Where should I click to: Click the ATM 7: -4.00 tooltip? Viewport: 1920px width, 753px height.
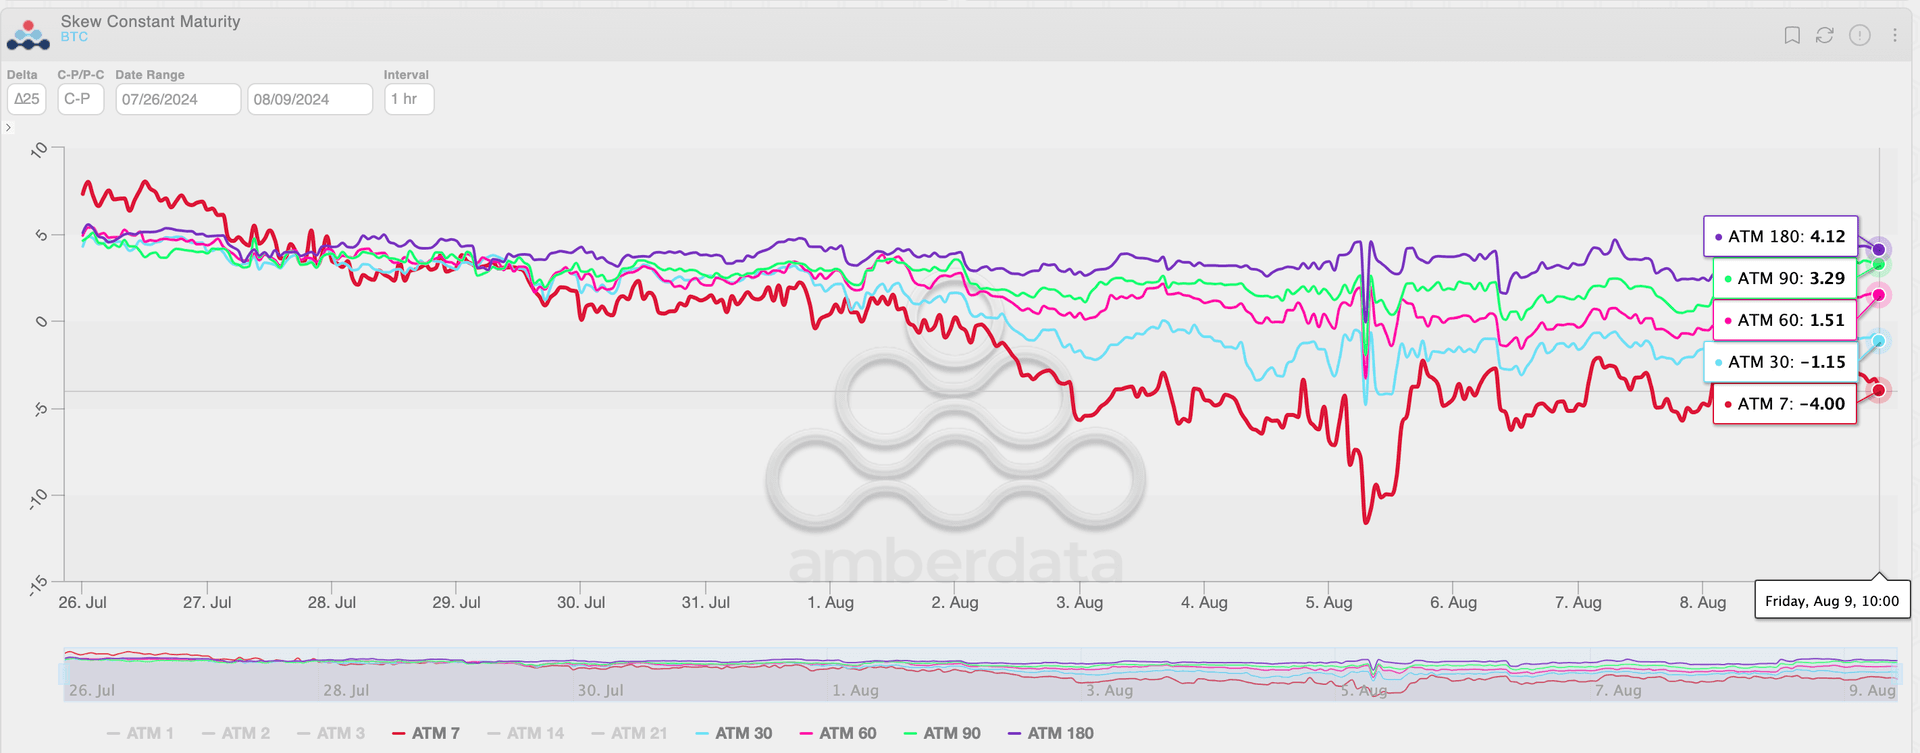pyautogui.click(x=1785, y=404)
